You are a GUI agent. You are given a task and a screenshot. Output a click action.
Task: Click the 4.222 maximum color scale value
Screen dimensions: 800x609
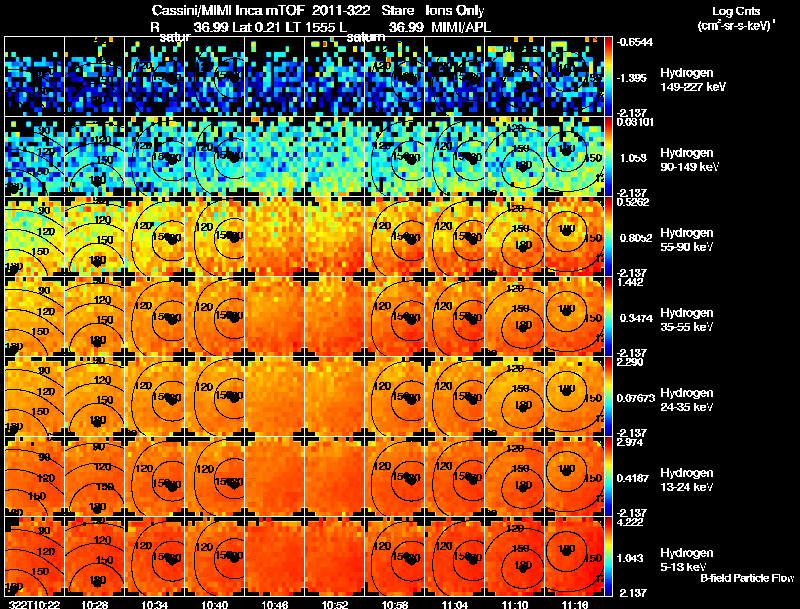[x=629, y=522]
